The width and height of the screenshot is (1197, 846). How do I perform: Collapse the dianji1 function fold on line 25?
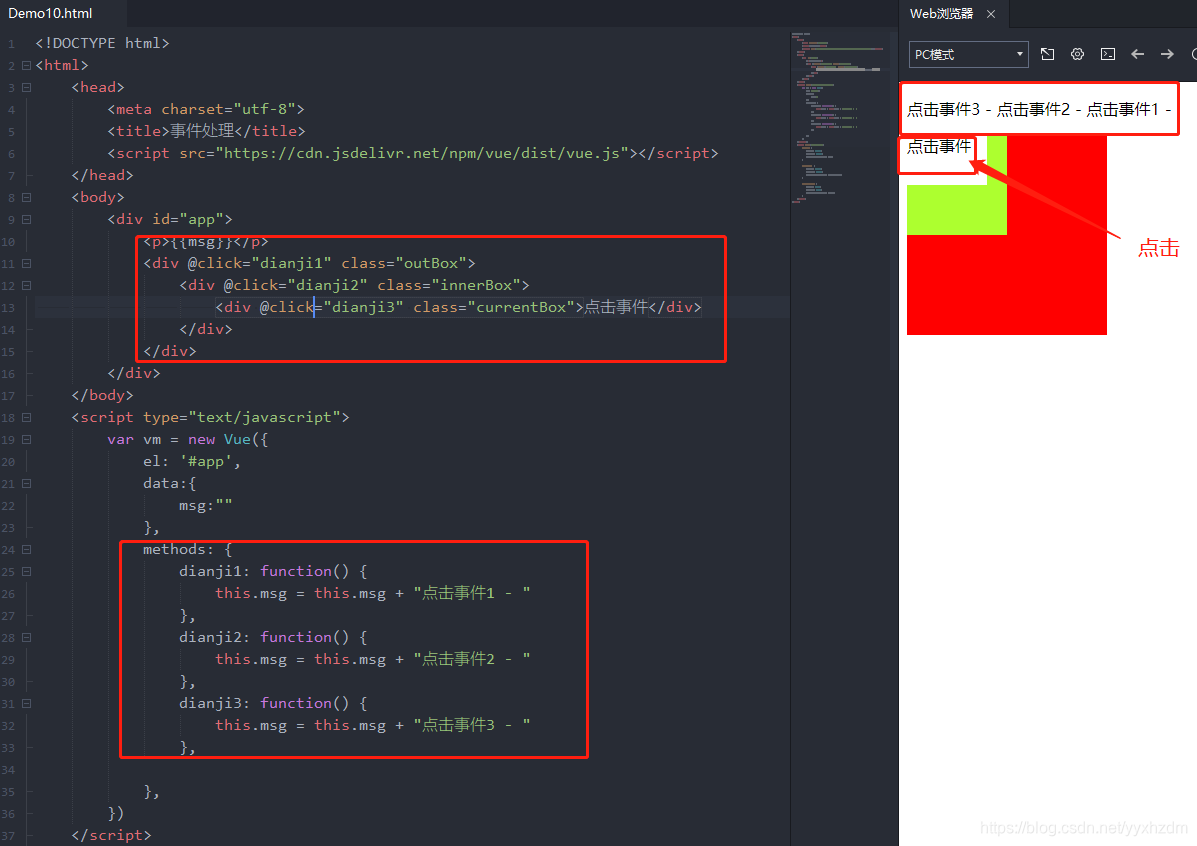(27, 572)
